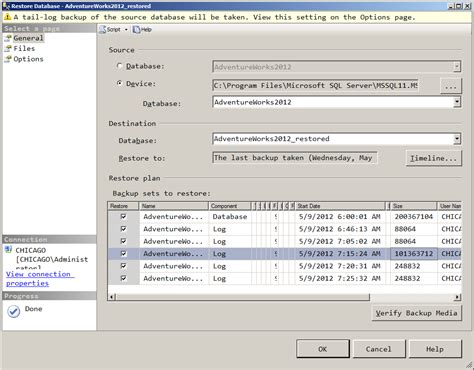Click Verify Backup Media button

(417, 313)
